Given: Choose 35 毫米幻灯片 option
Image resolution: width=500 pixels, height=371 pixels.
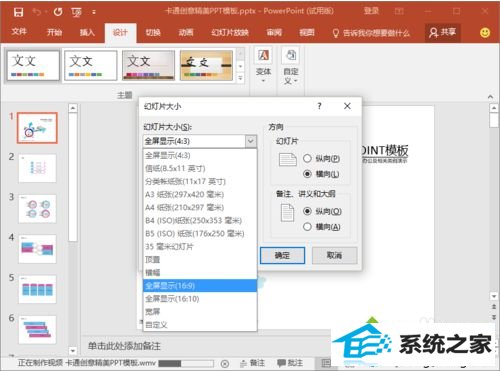Looking at the screenshot, I should (200, 246).
